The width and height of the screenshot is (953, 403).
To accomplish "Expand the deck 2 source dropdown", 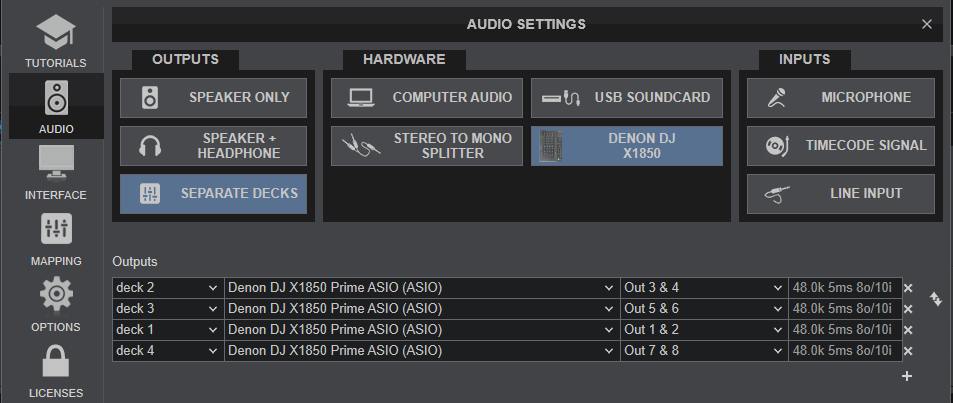I will pos(167,288).
